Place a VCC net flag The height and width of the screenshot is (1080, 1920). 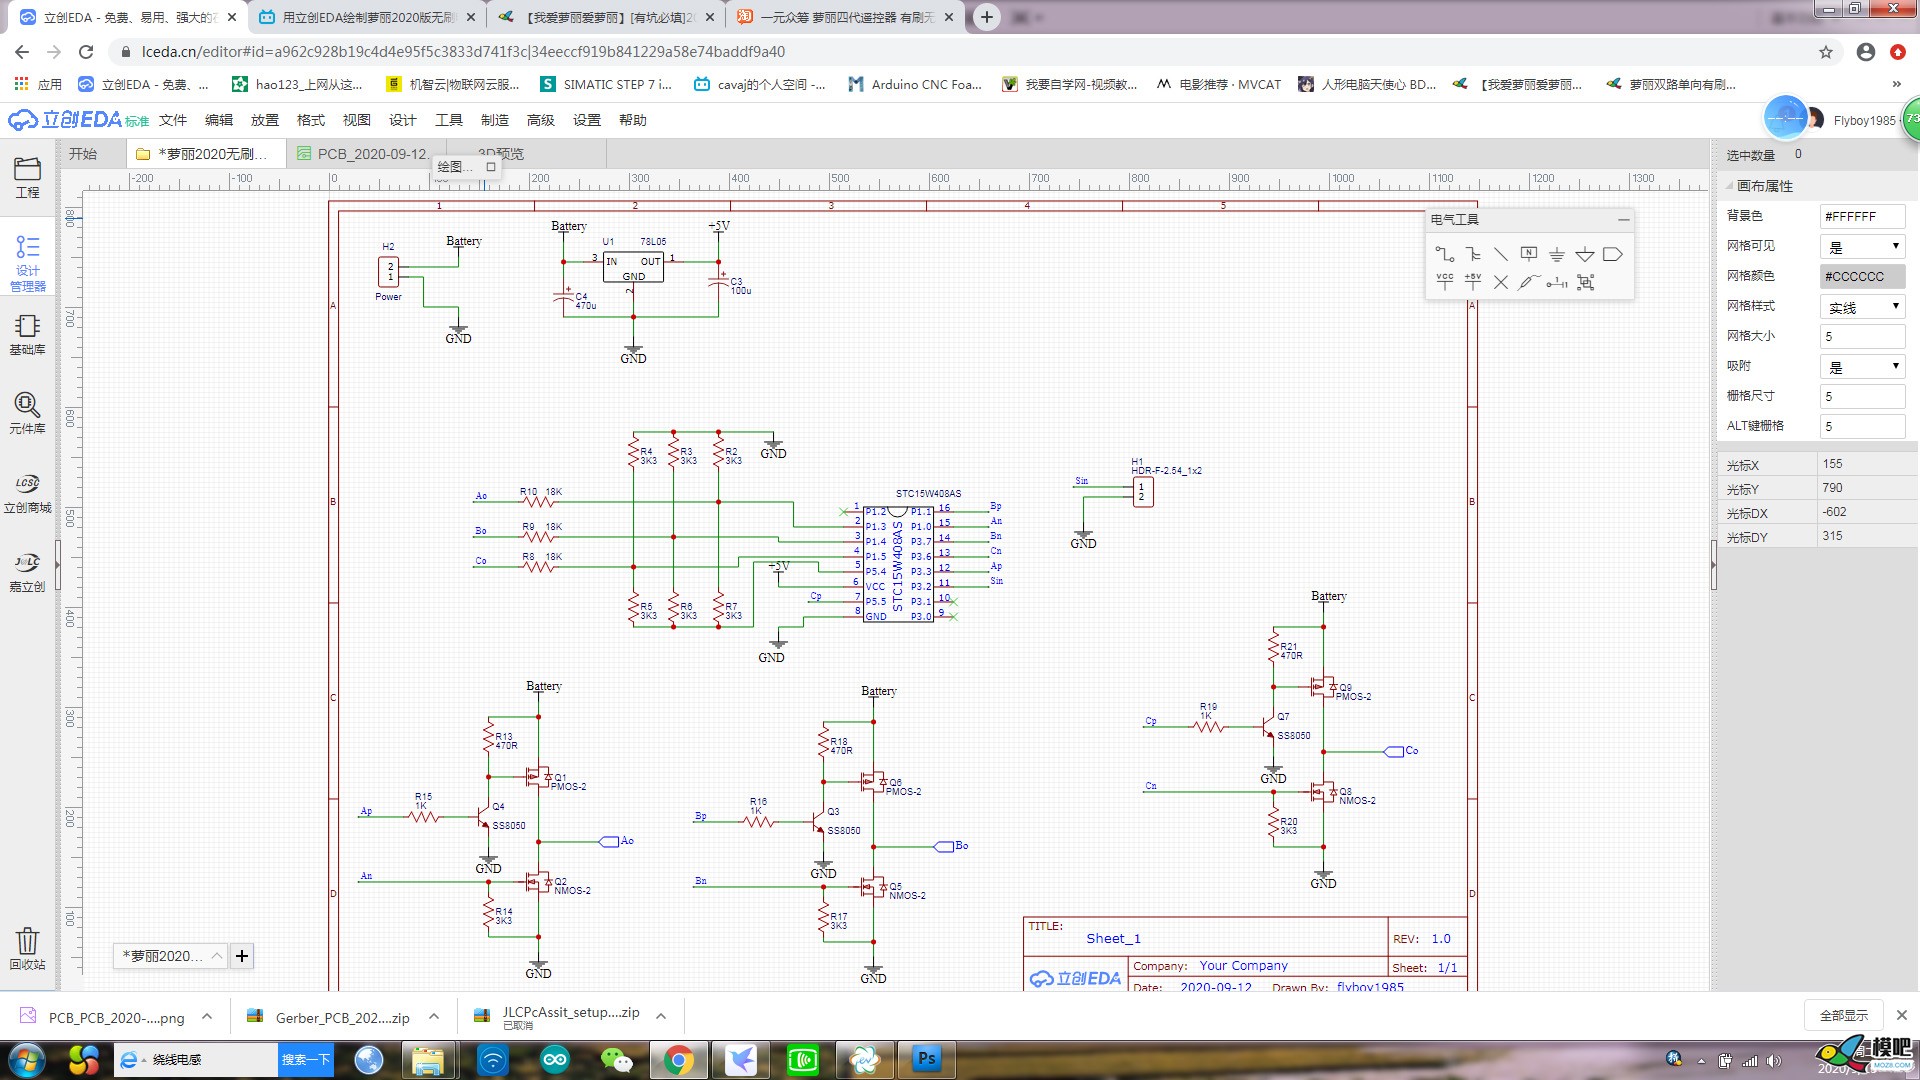pos(1444,282)
